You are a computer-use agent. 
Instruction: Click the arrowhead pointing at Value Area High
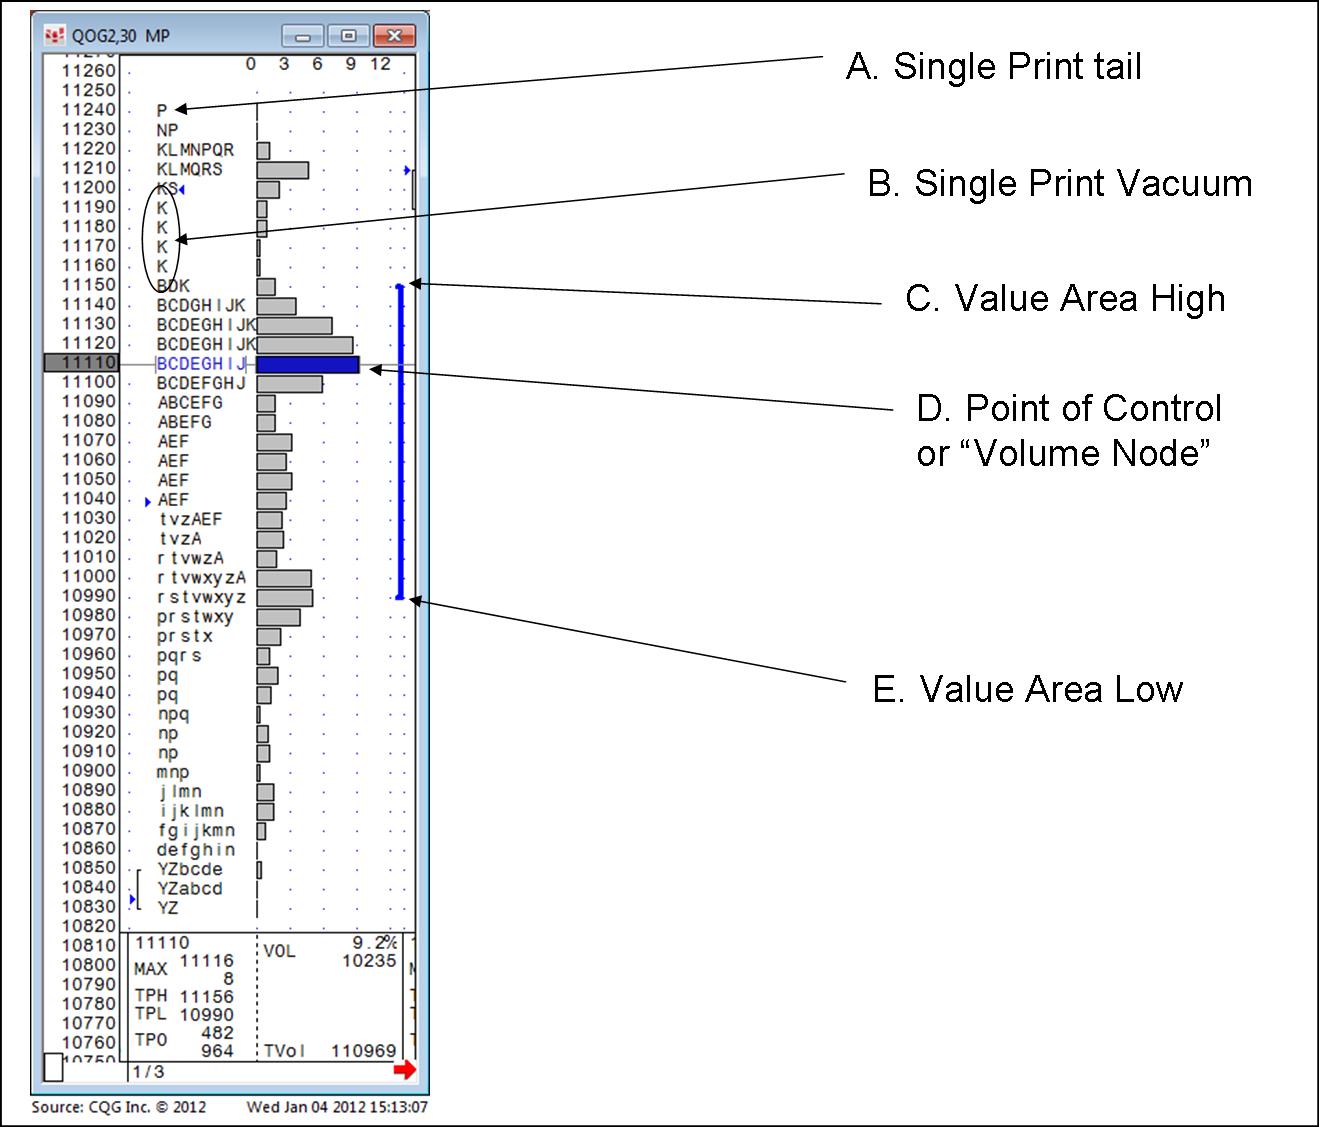pos(416,281)
